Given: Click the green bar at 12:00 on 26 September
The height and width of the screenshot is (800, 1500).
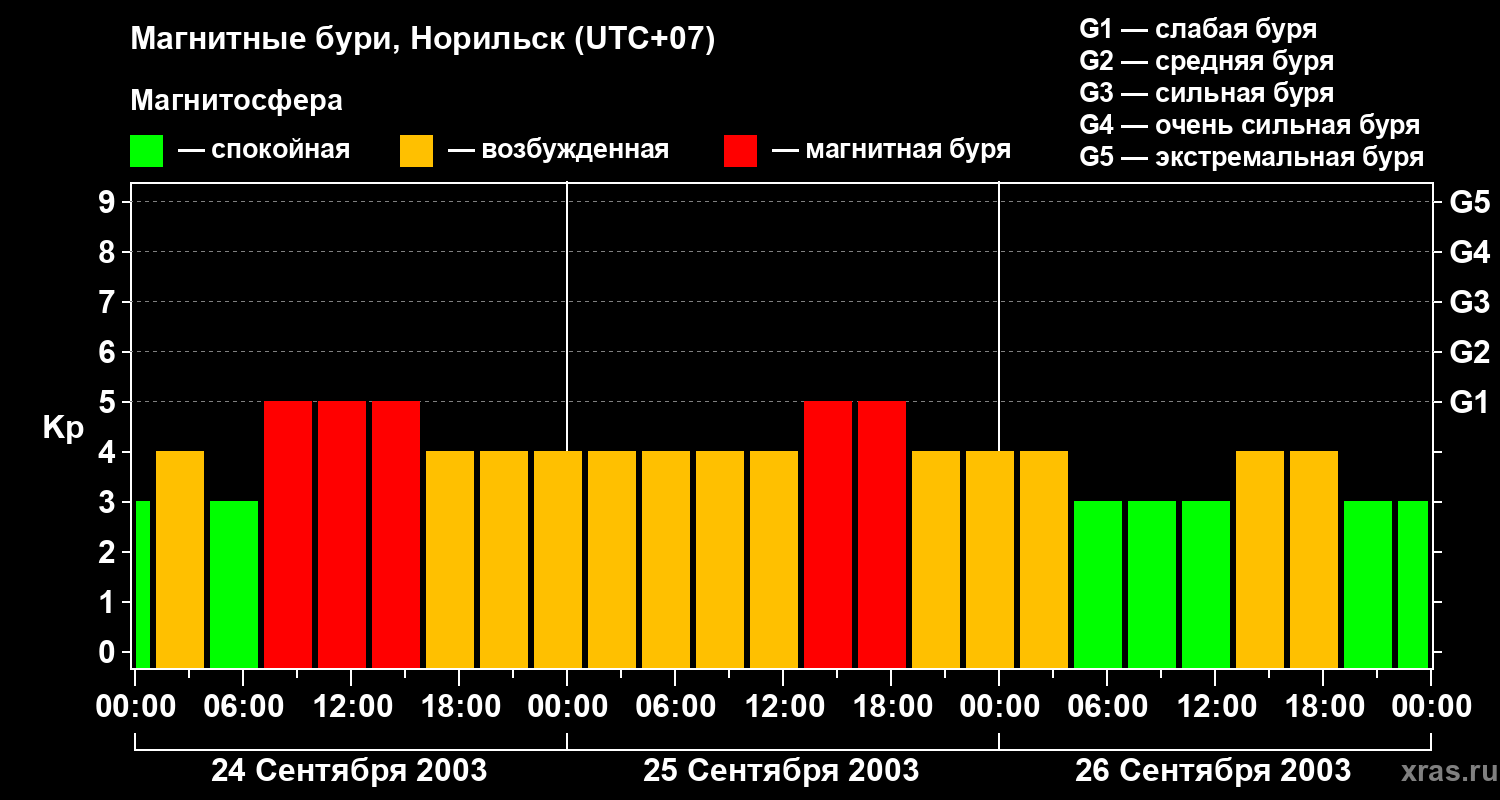Looking at the screenshot, I should coord(1206,584).
